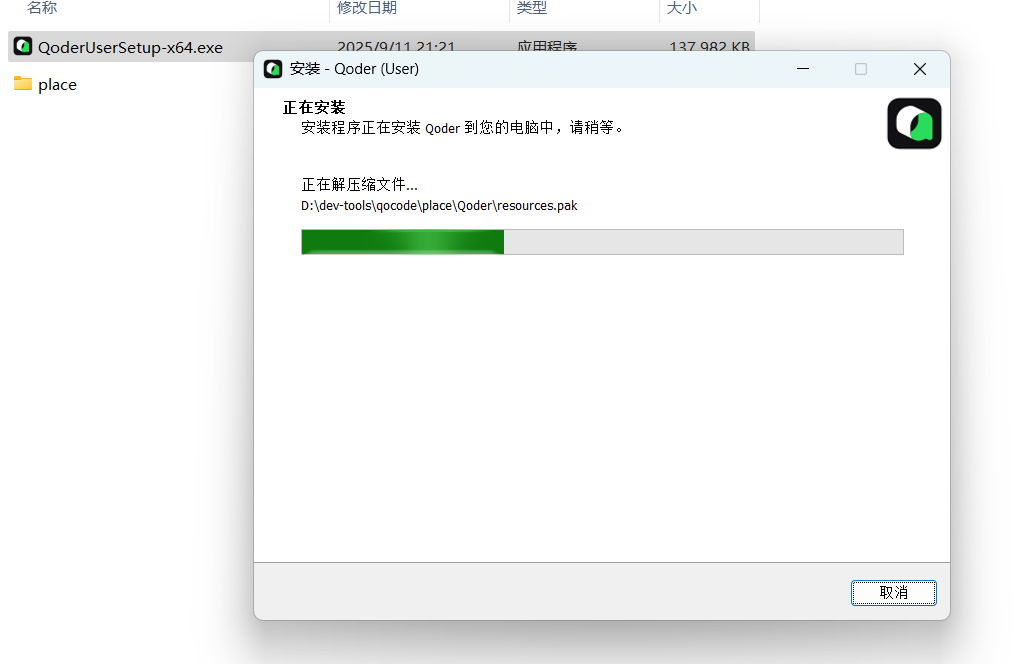Screen dimensions: 1031x664
Task: Minimize the Qoder installer window
Action: click(803, 69)
